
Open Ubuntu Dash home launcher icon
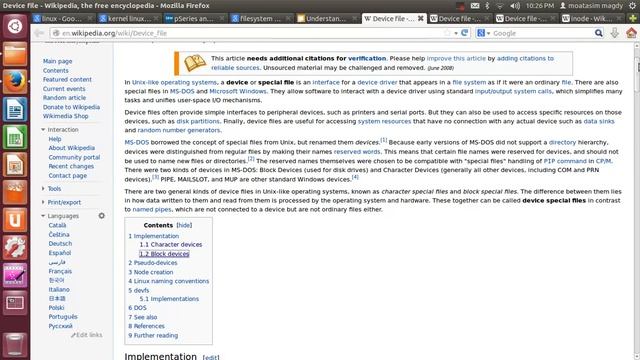(15, 27)
